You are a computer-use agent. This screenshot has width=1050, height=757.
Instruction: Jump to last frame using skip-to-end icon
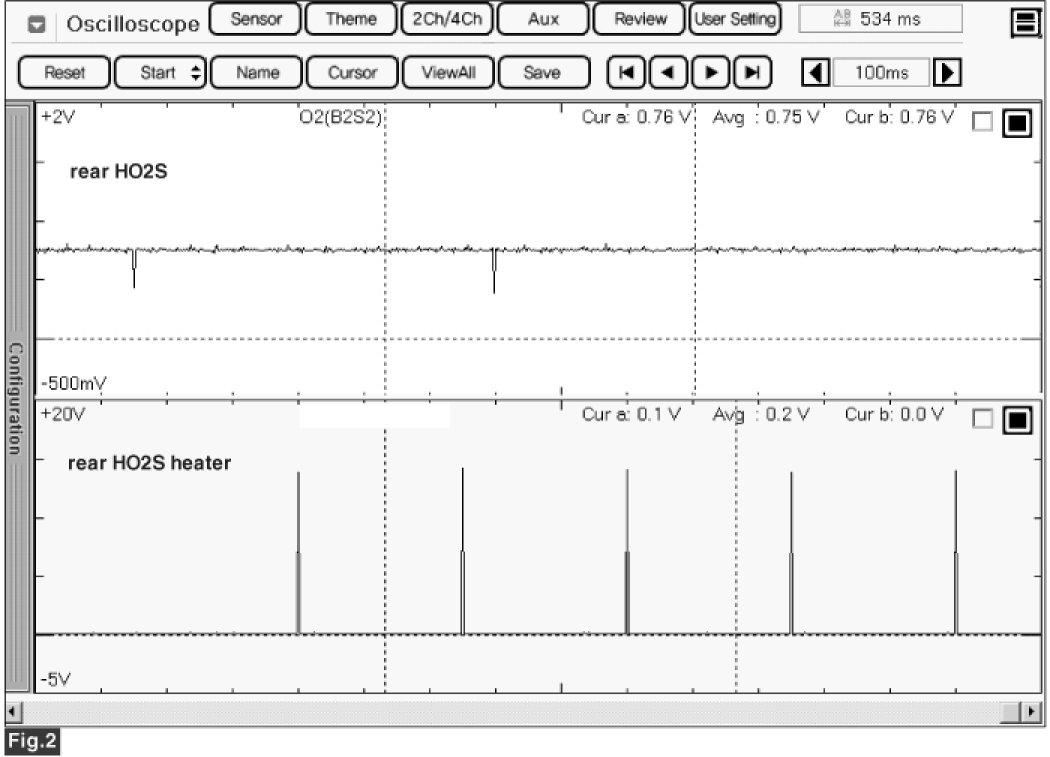pos(752,73)
